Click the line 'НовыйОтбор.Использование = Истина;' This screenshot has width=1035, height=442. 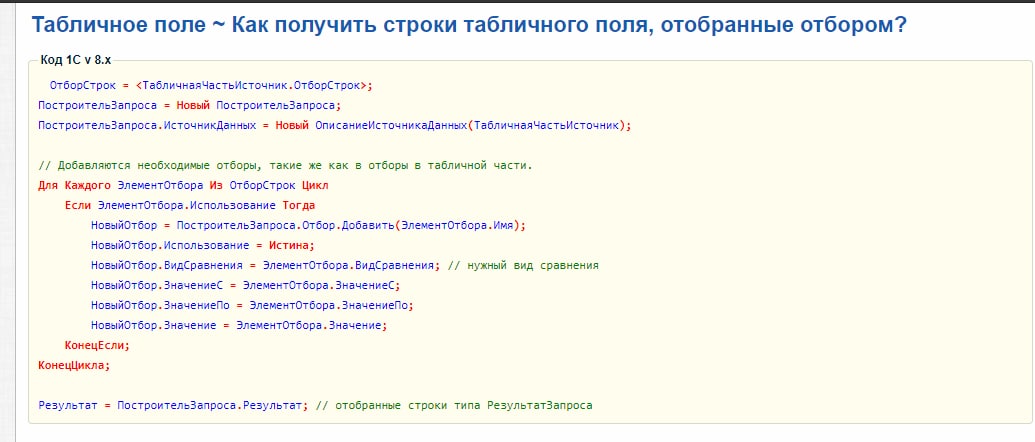(203, 245)
